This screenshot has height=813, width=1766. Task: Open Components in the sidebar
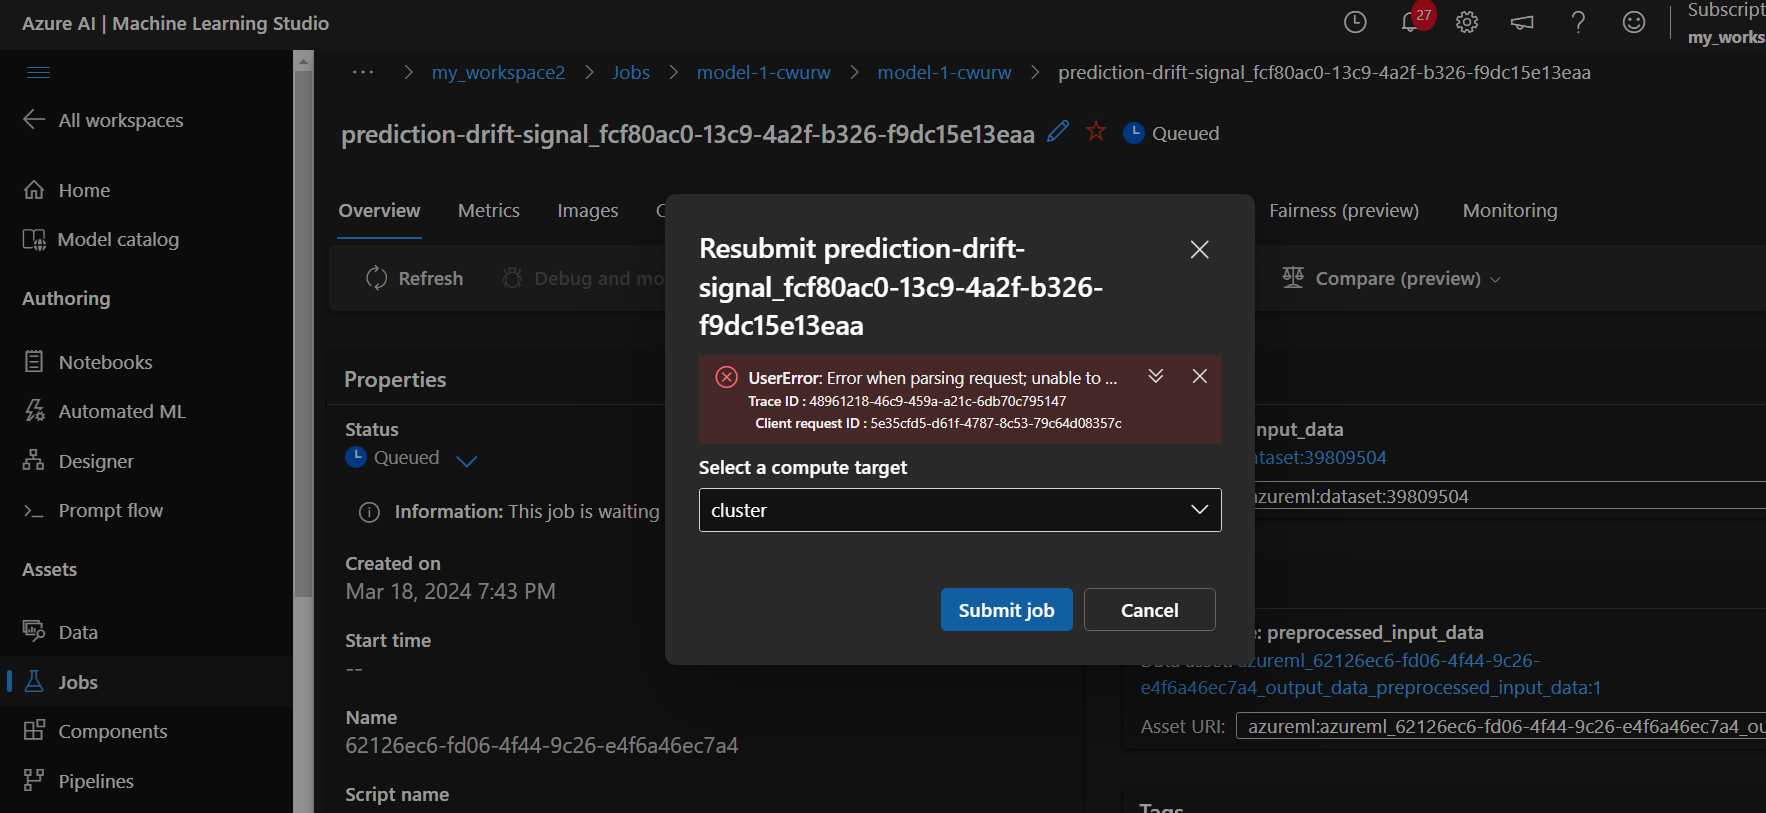(x=96, y=731)
